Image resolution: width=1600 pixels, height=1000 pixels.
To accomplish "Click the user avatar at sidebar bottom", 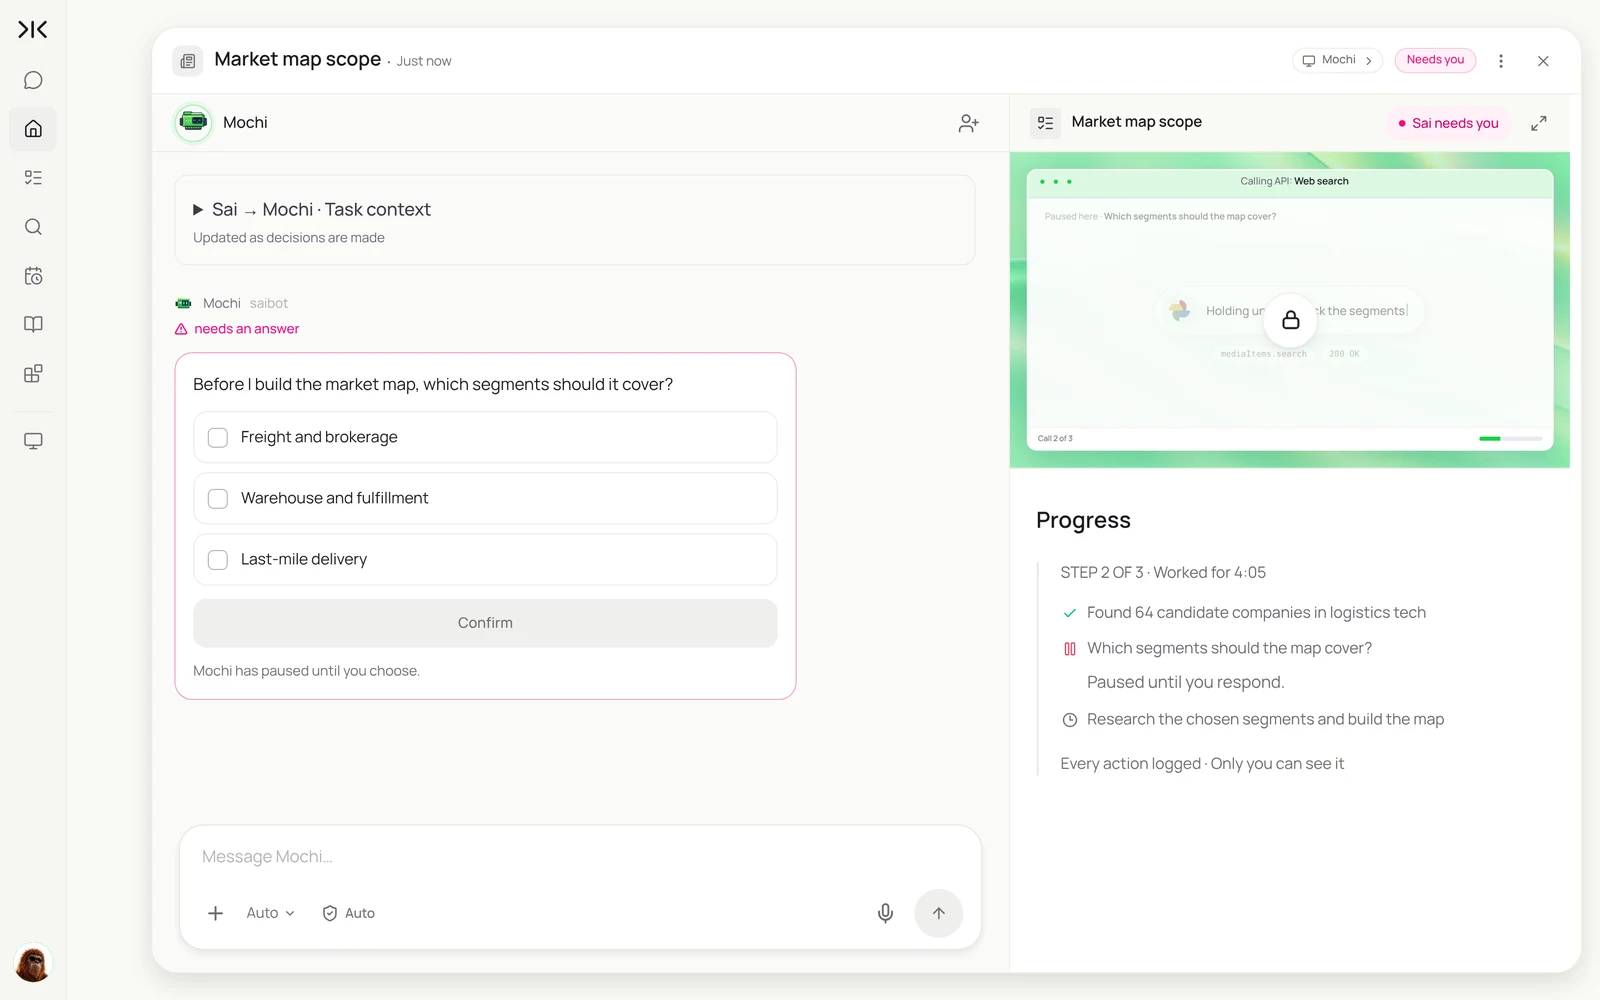I will 33,964.
